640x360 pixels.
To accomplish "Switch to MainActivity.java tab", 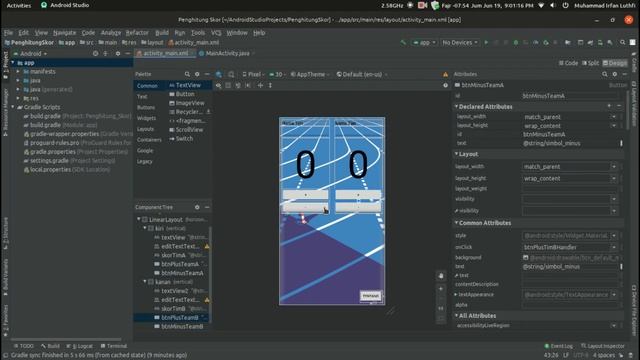I will [x=227, y=53].
